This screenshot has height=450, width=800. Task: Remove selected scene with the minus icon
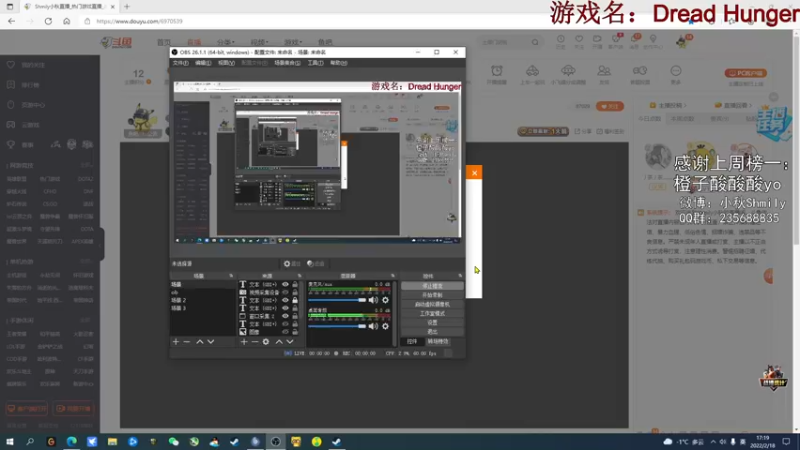pos(187,341)
